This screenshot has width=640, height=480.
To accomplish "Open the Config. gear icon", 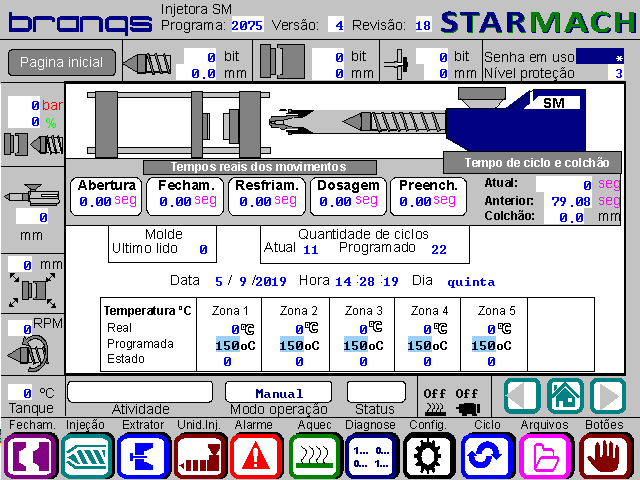I will coord(429,456).
